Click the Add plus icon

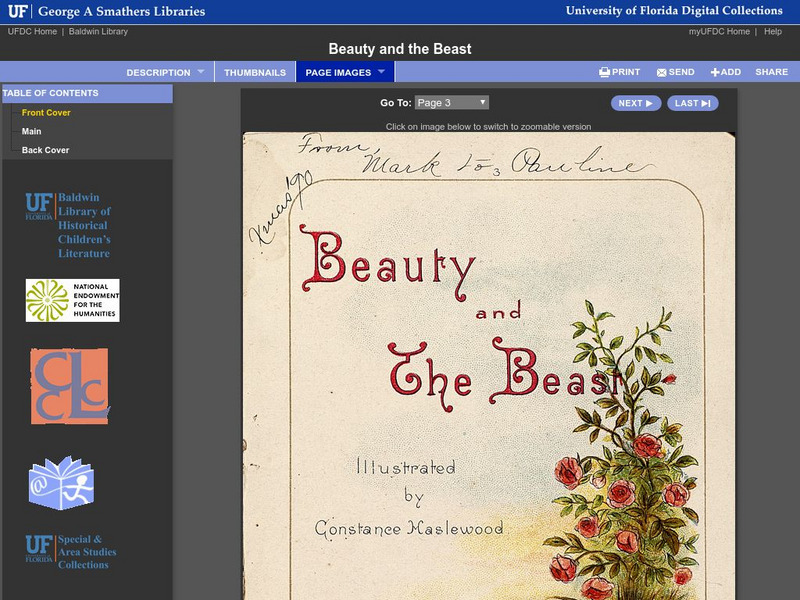[x=715, y=72]
